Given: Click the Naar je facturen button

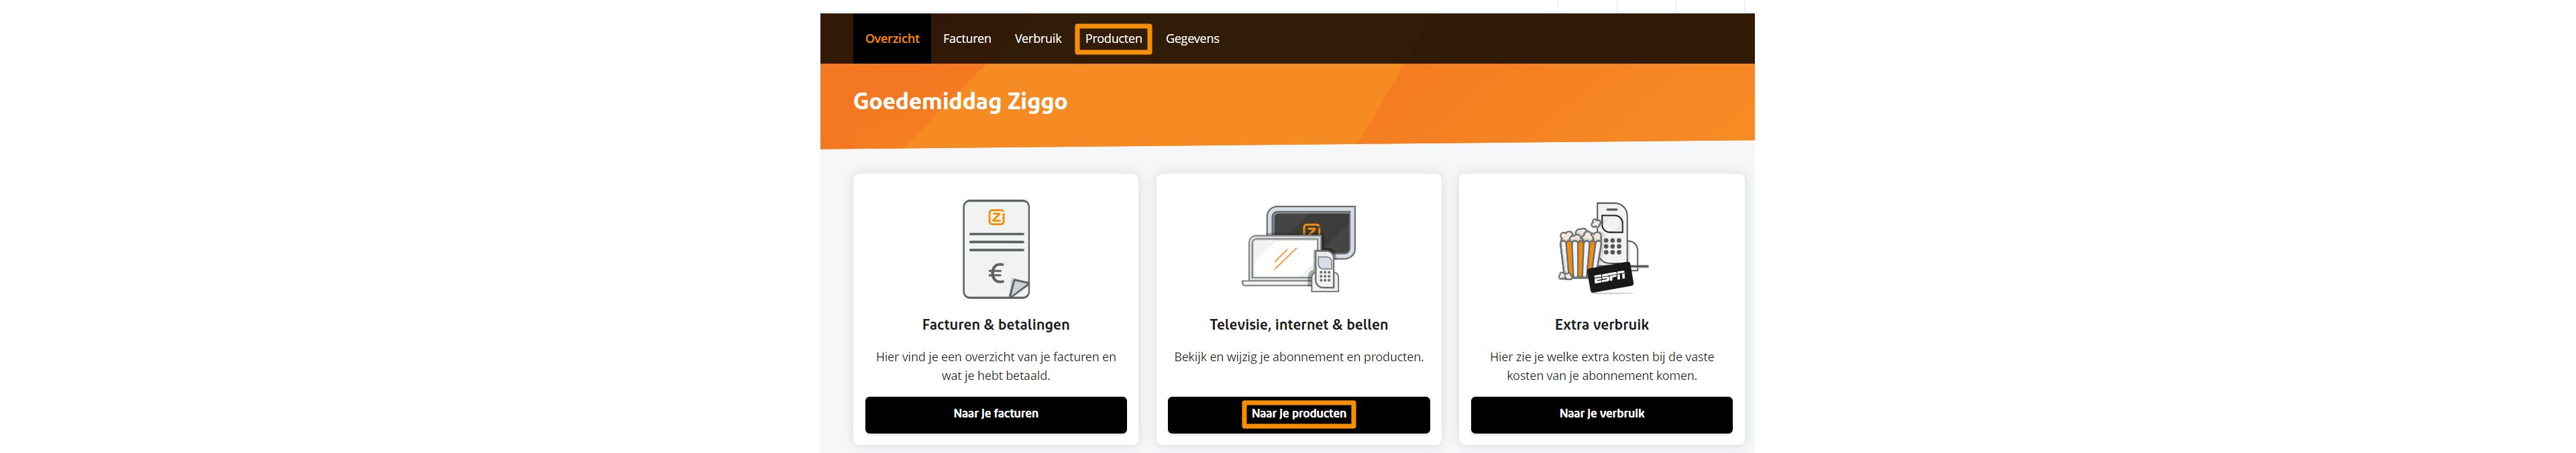Looking at the screenshot, I should (996, 414).
